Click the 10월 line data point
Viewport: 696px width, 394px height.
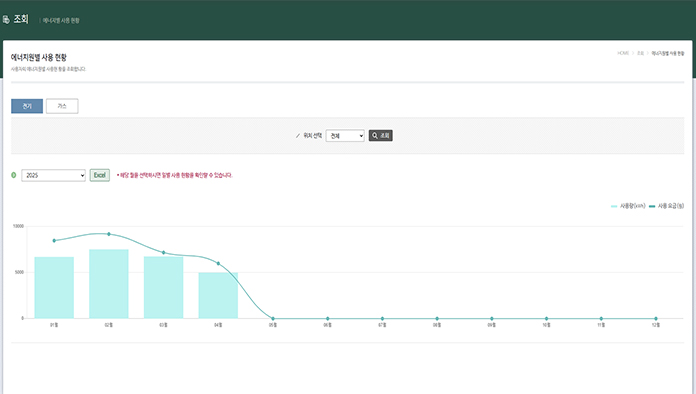pos(546,319)
